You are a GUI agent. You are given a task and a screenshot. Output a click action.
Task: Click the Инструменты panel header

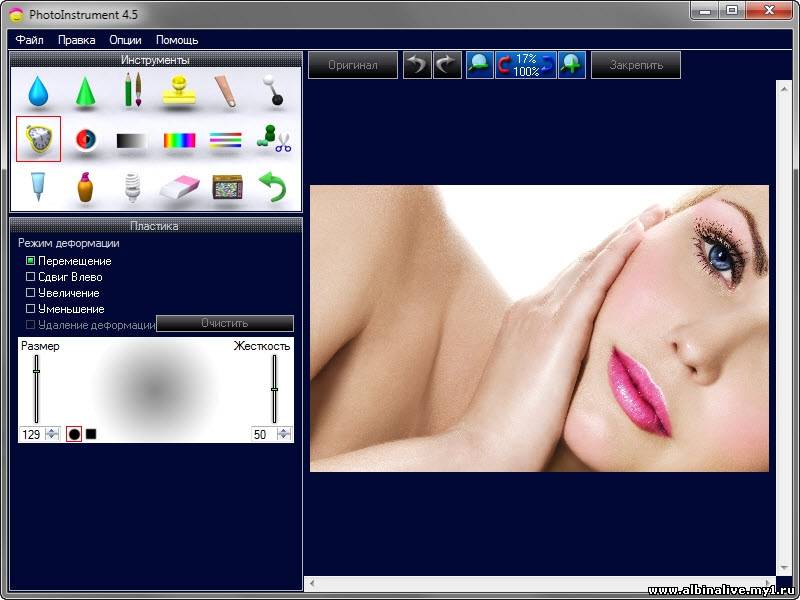(156, 60)
